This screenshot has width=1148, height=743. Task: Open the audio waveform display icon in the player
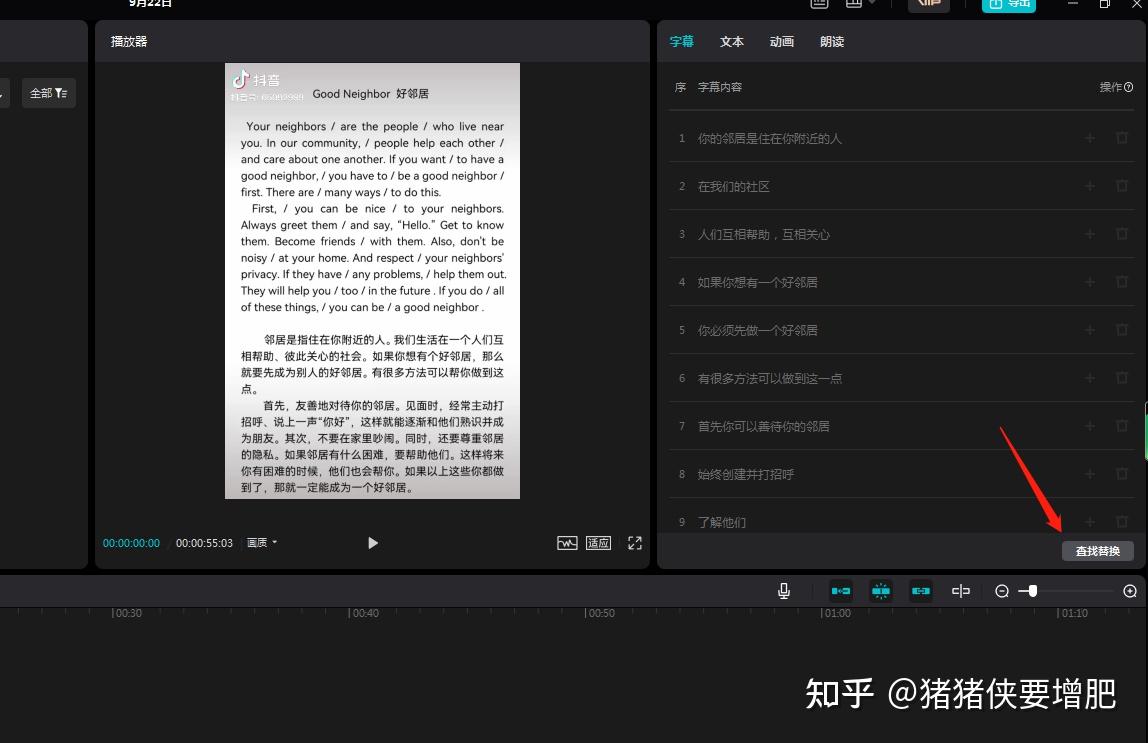567,542
